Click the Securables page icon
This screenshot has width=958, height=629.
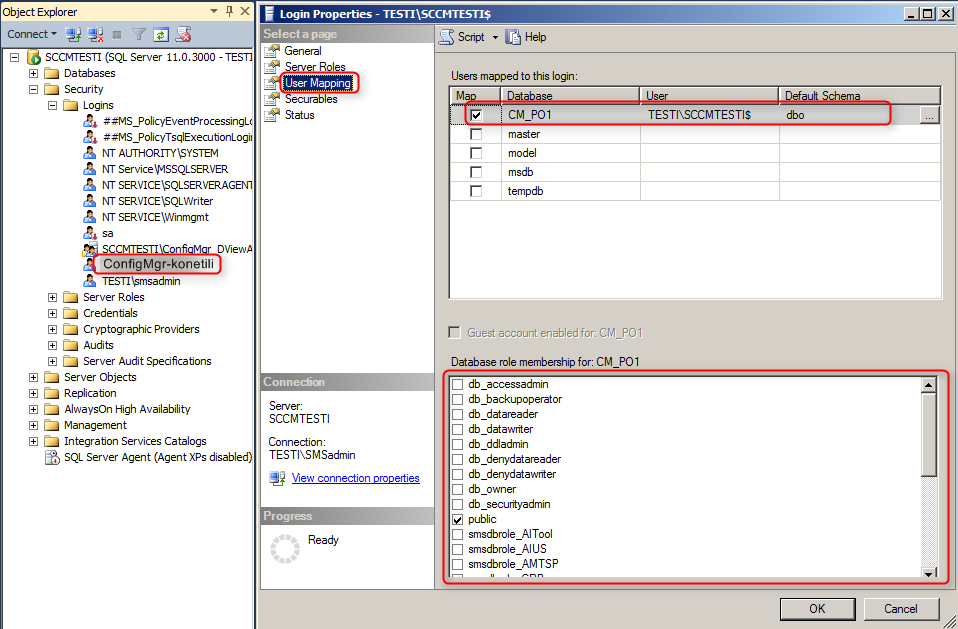(x=272, y=99)
